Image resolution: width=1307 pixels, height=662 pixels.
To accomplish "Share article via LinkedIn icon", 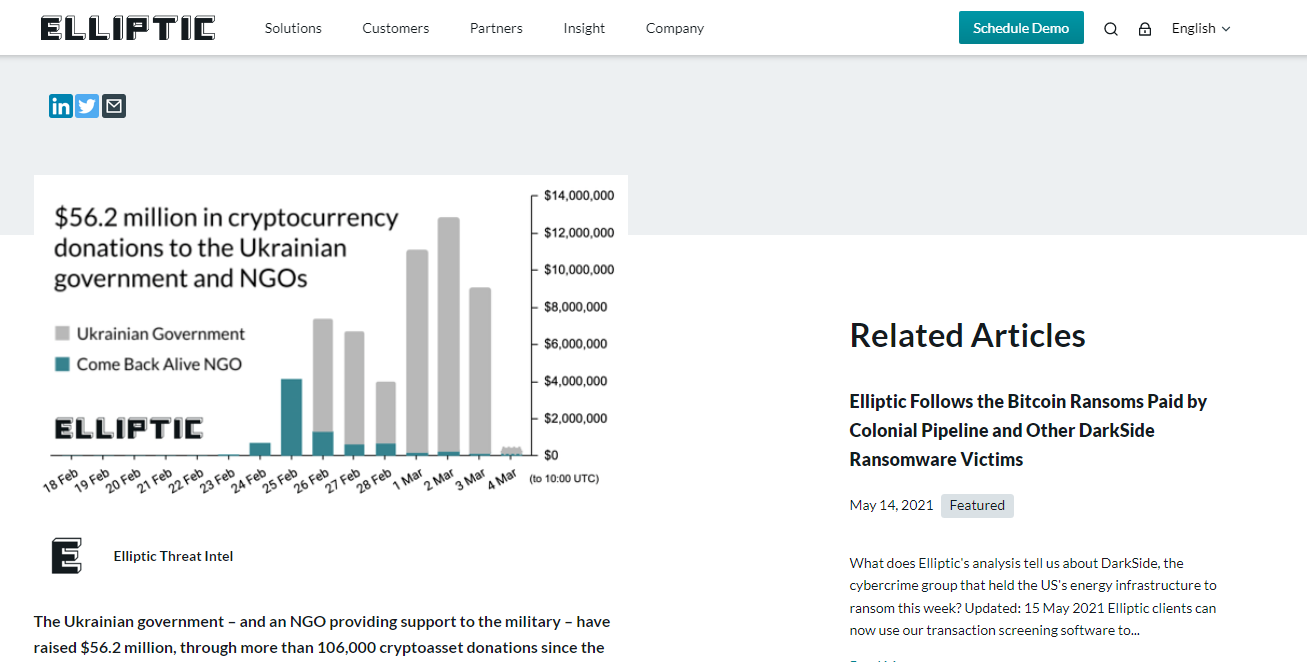I will [x=61, y=106].
